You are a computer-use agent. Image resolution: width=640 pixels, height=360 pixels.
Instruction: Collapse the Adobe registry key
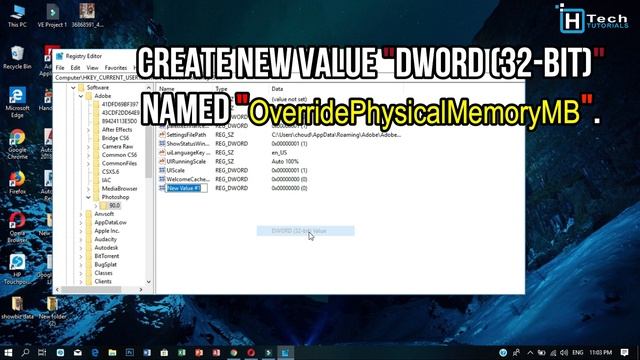[81, 96]
